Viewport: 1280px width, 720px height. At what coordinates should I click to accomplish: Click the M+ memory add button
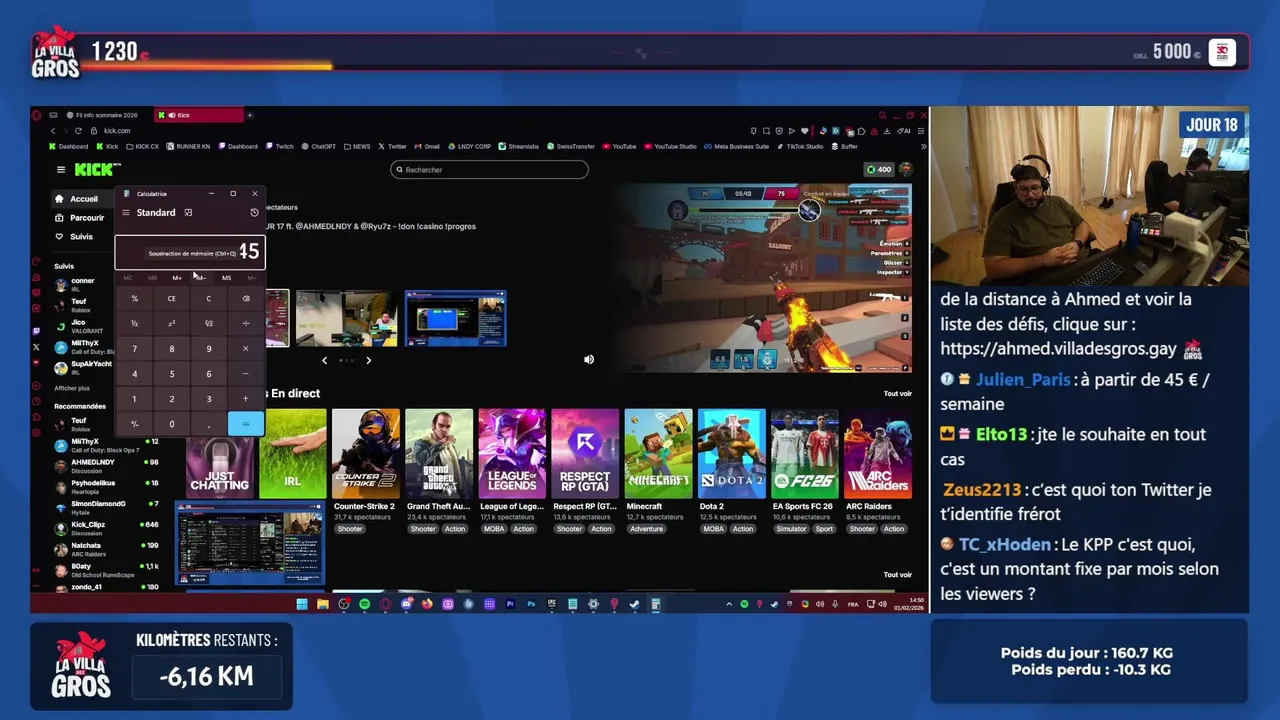[x=177, y=278]
